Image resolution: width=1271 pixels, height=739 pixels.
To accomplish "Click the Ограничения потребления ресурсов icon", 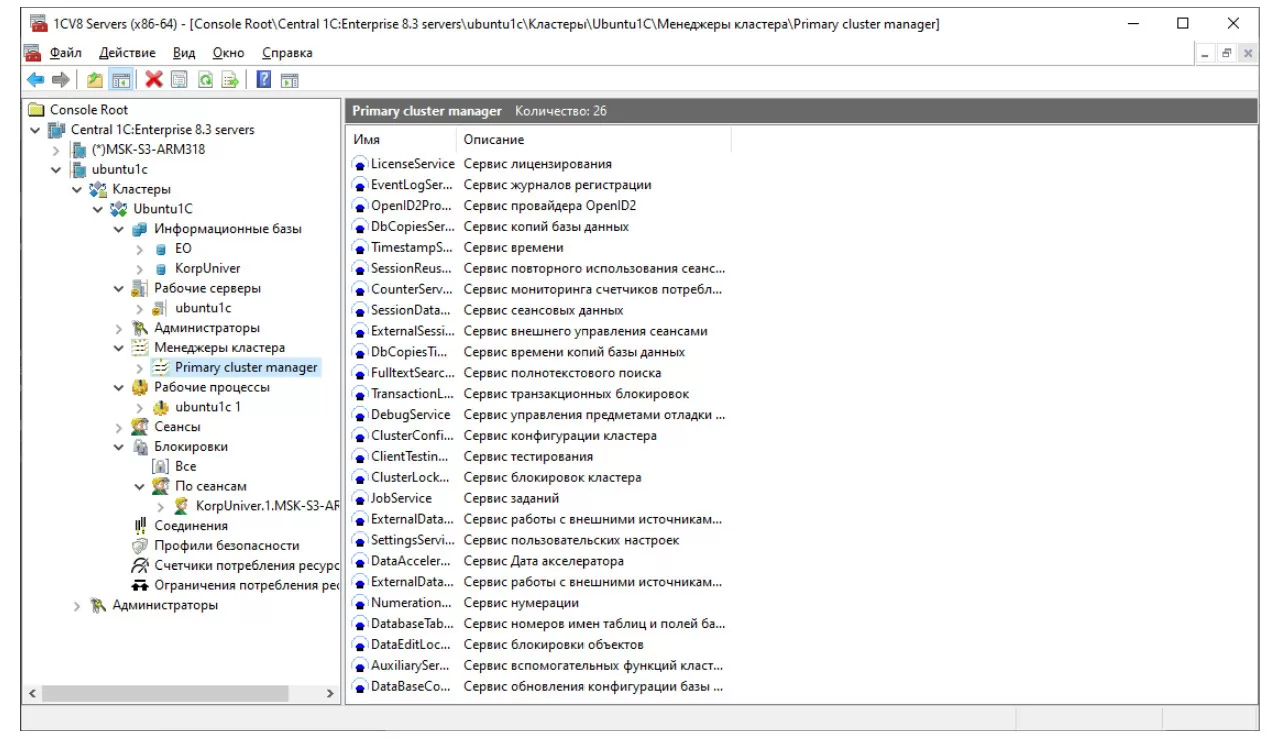I will [140, 585].
